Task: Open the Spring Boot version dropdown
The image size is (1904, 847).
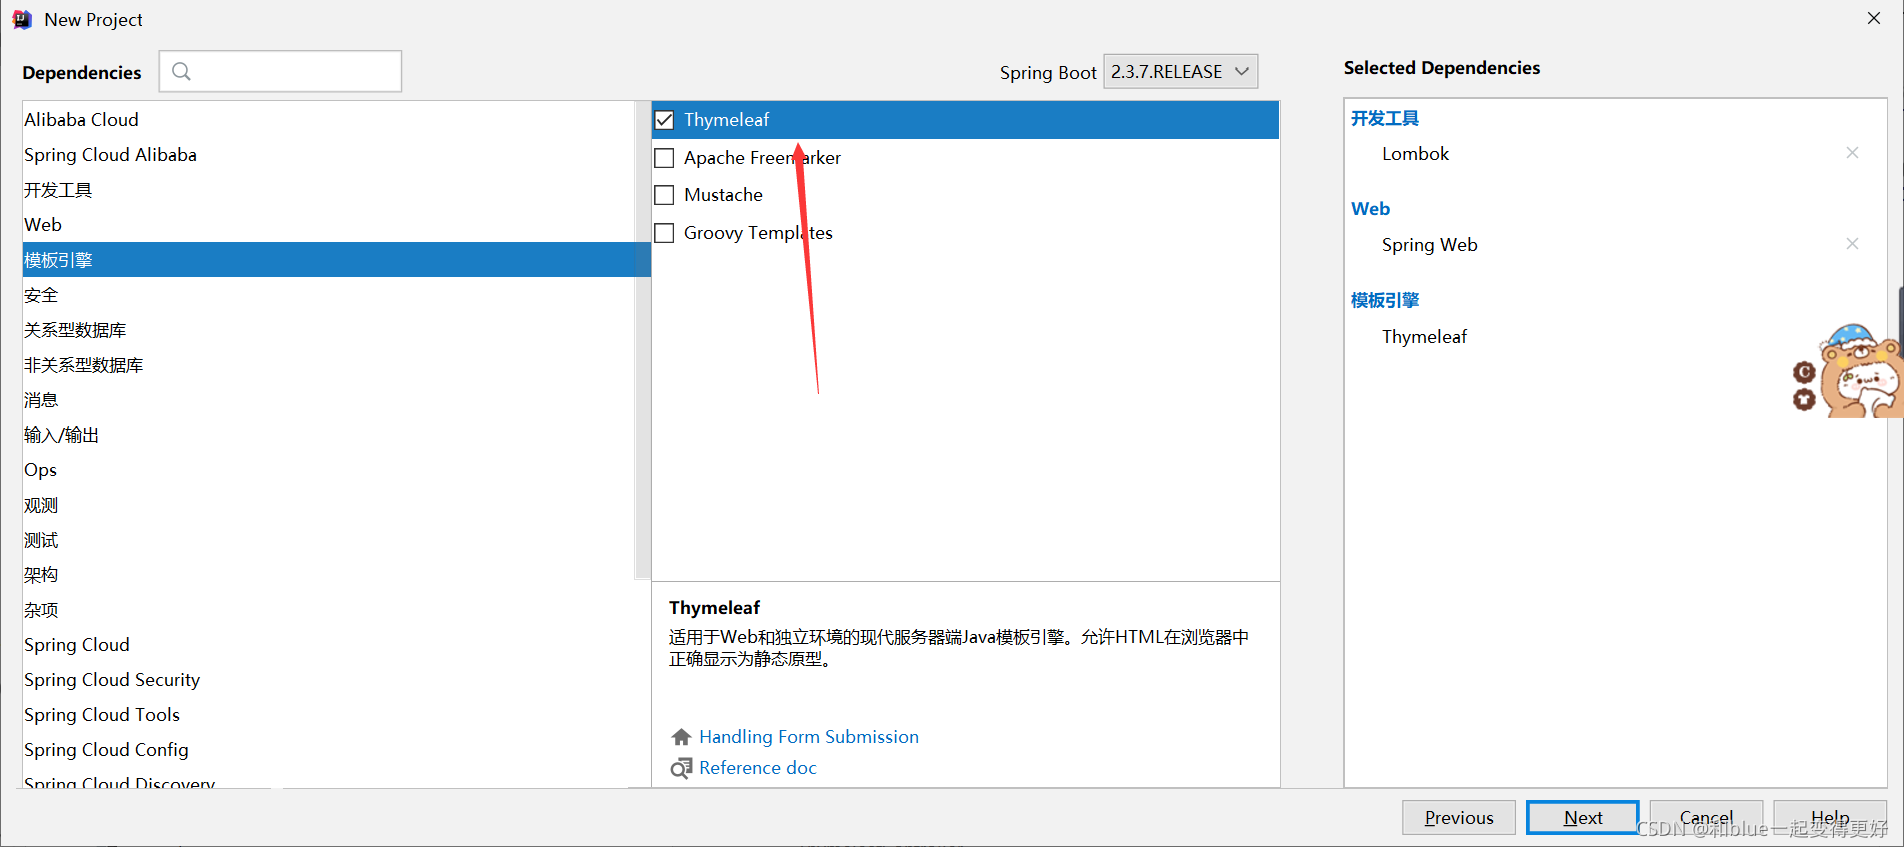Action: [1180, 71]
